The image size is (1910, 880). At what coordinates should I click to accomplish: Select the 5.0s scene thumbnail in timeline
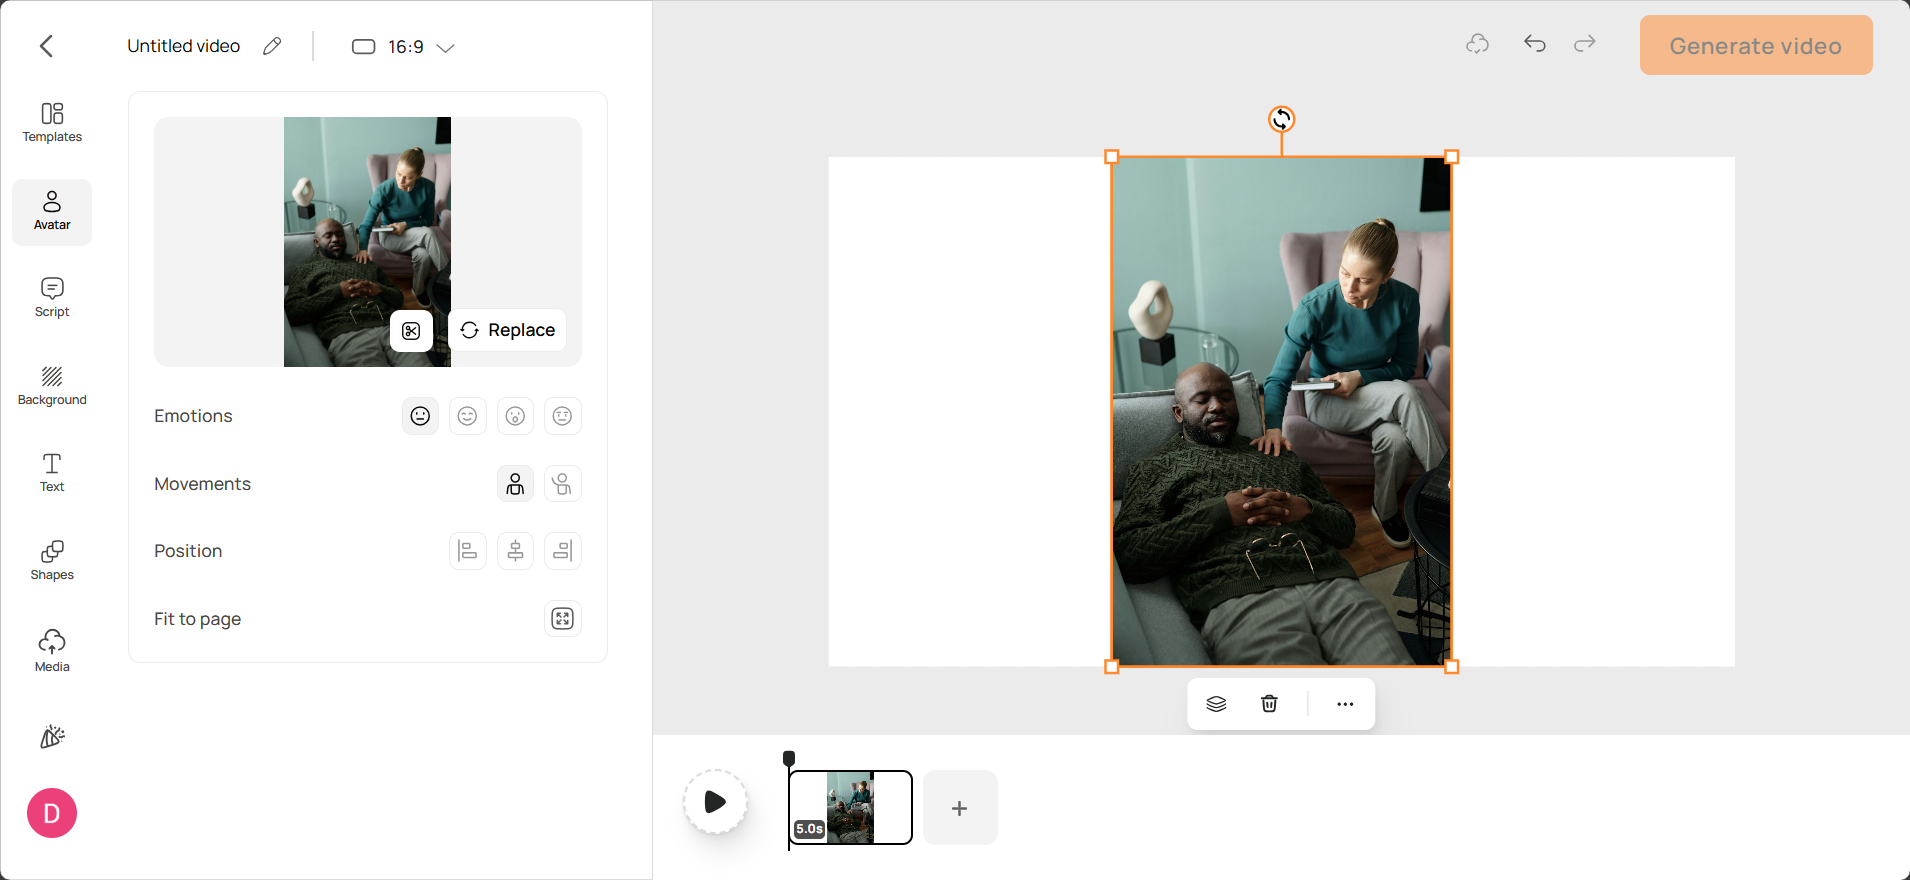[850, 807]
